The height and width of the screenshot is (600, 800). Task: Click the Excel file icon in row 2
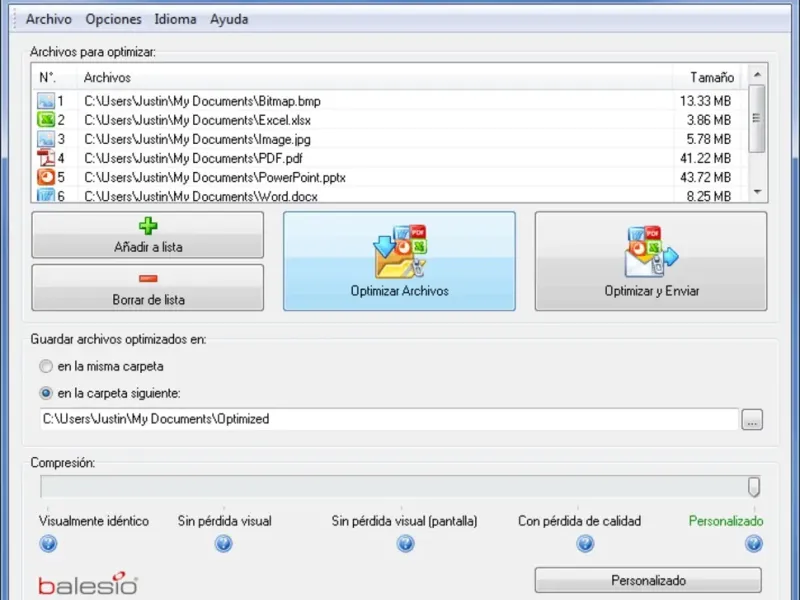[46, 119]
